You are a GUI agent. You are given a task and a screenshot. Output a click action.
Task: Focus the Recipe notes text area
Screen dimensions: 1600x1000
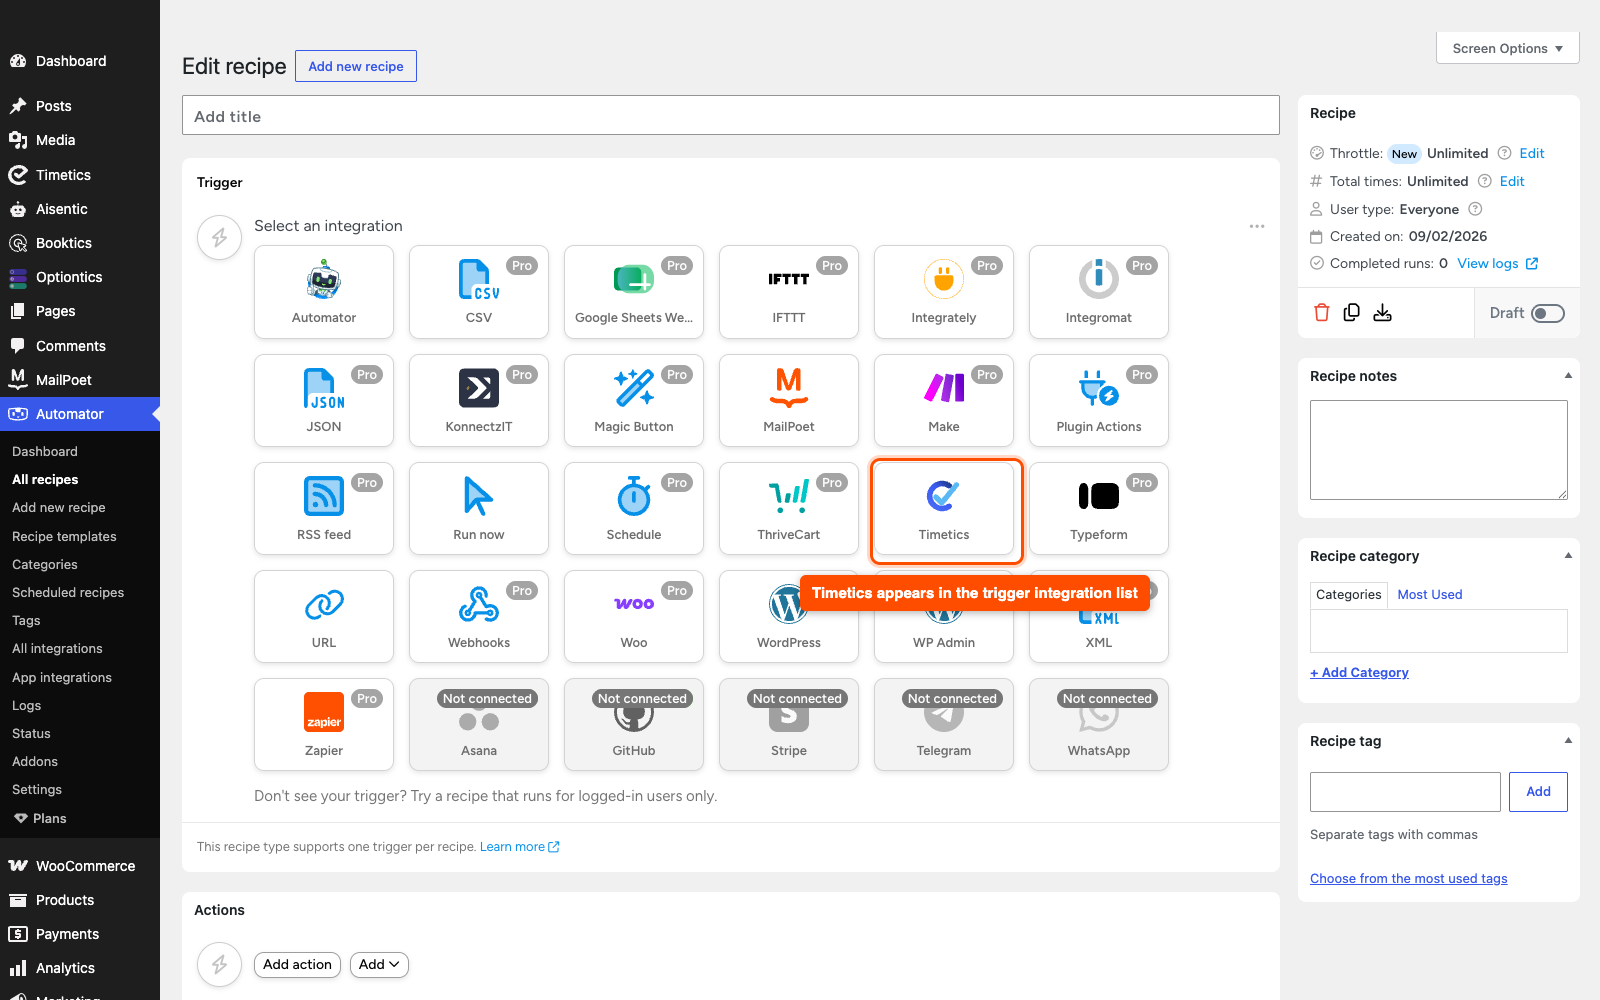click(1439, 450)
